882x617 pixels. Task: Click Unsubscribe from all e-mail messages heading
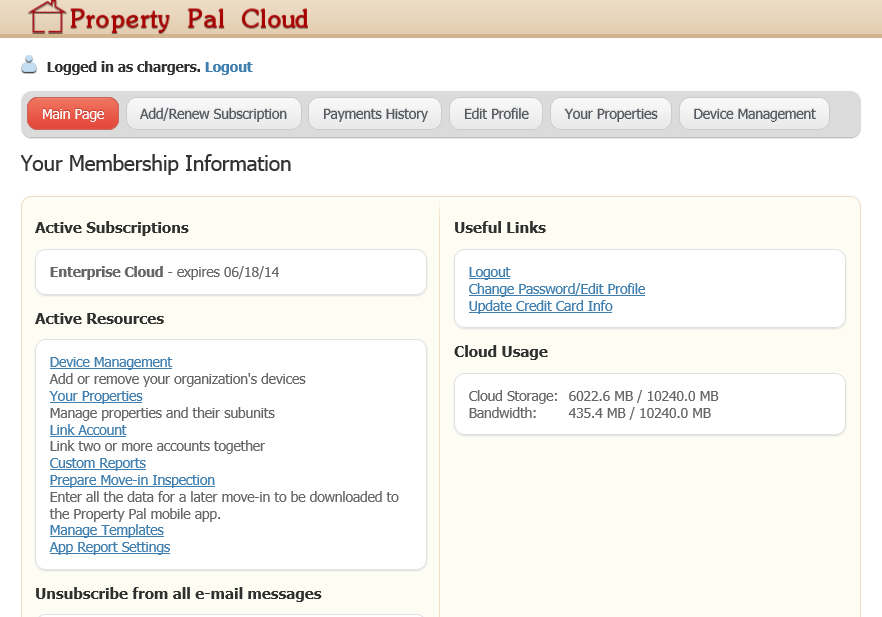pyautogui.click(x=178, y=594)
